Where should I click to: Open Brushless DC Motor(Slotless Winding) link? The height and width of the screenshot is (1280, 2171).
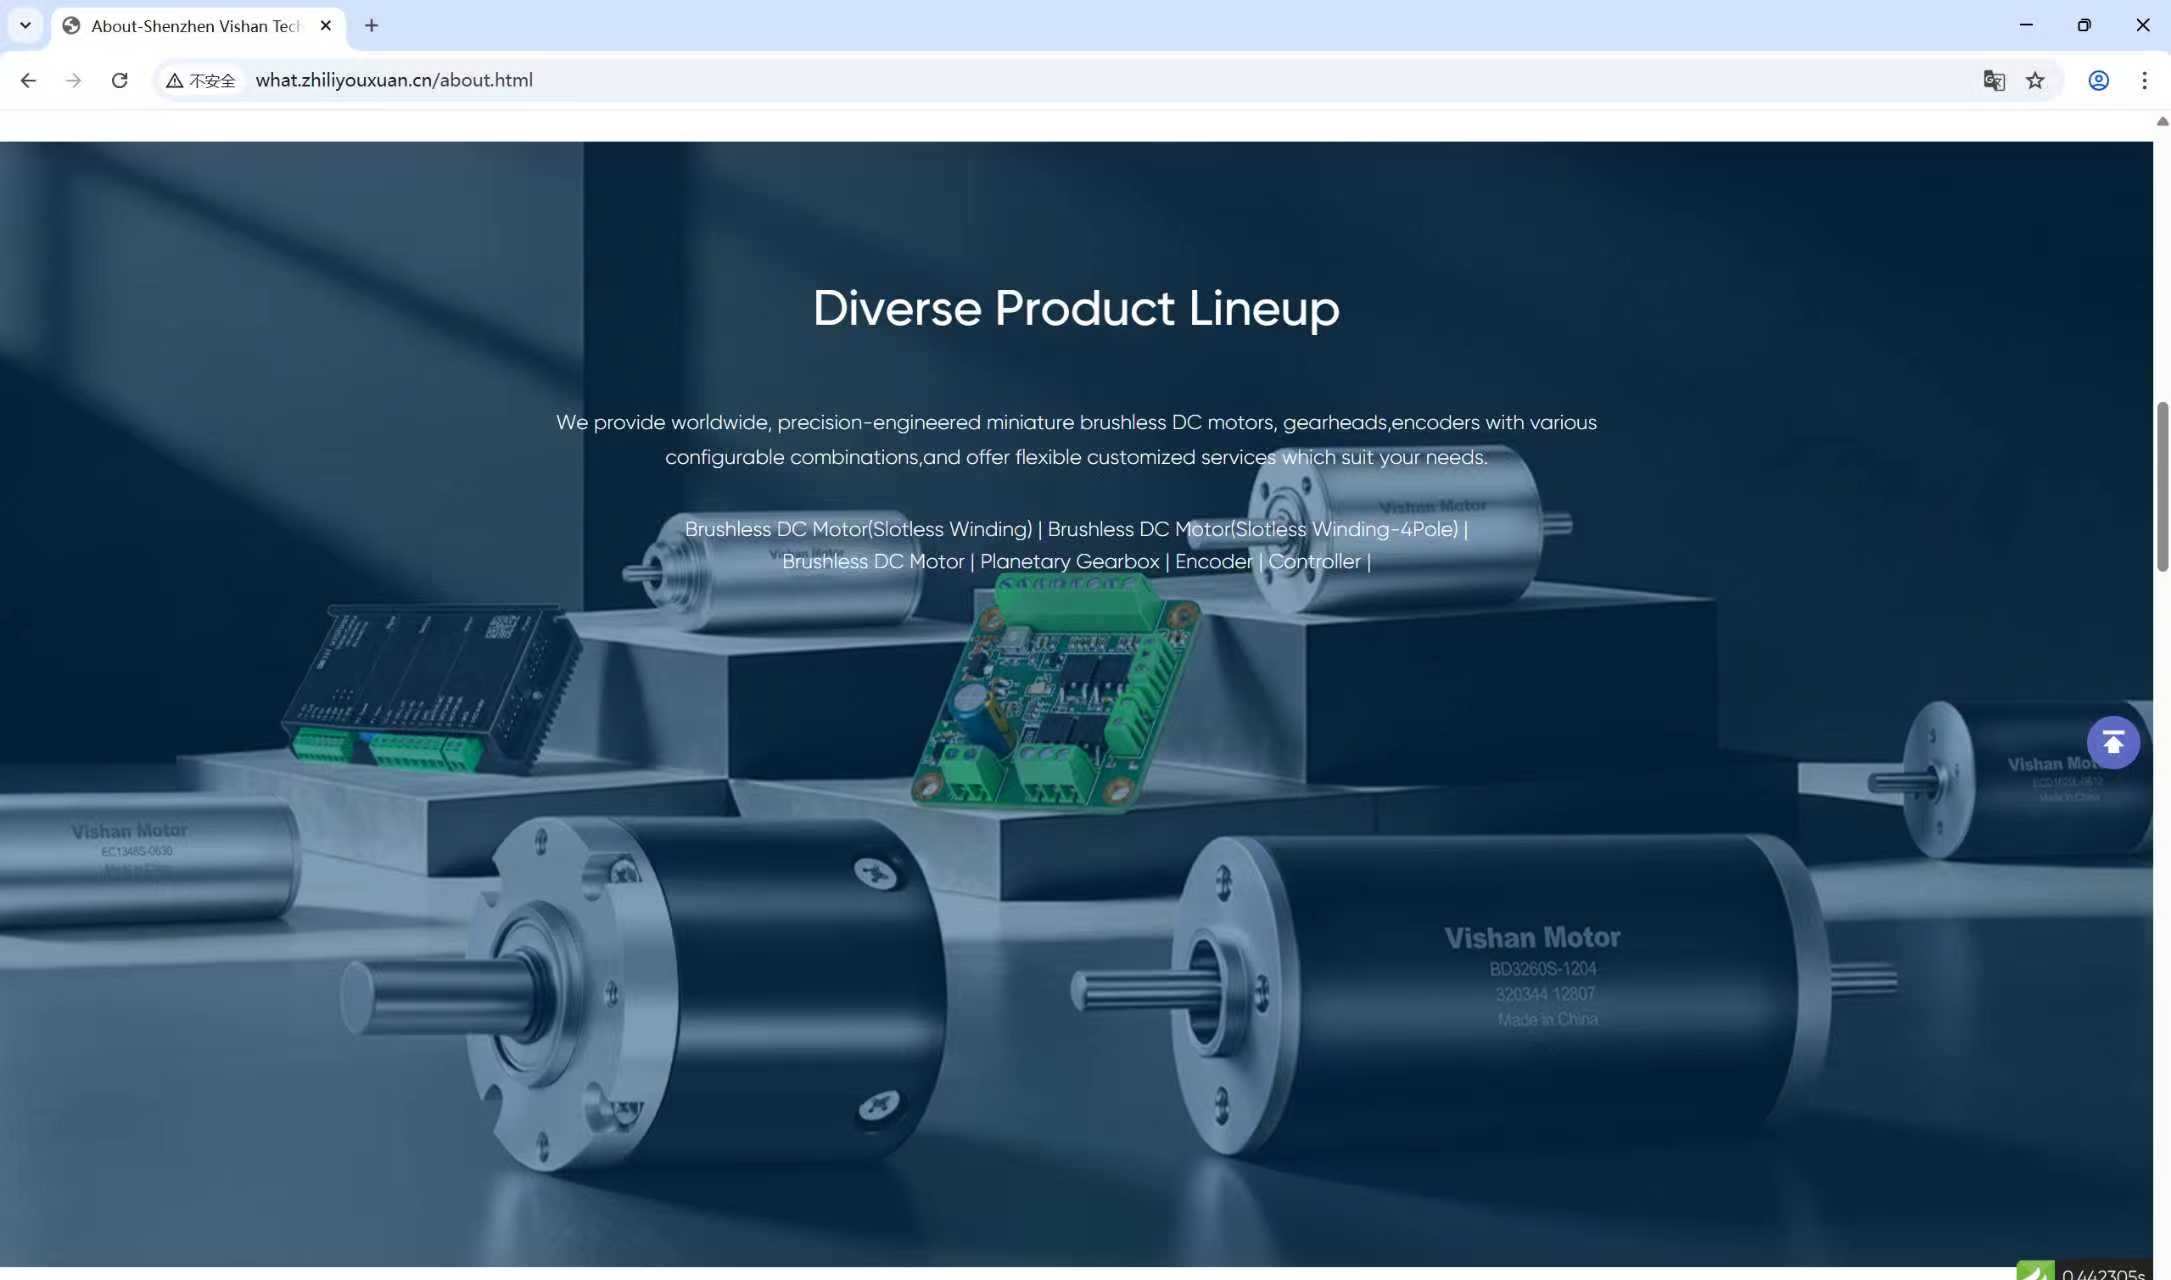coord(858,529)
